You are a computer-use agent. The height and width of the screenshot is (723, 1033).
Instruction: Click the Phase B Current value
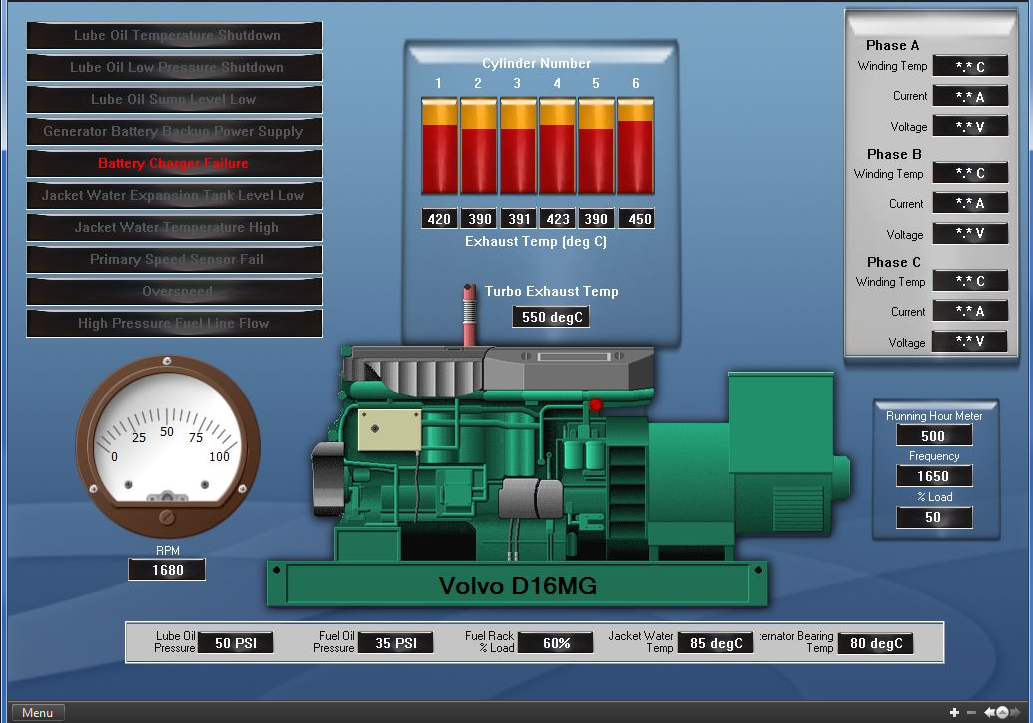[x=970, y=204]
